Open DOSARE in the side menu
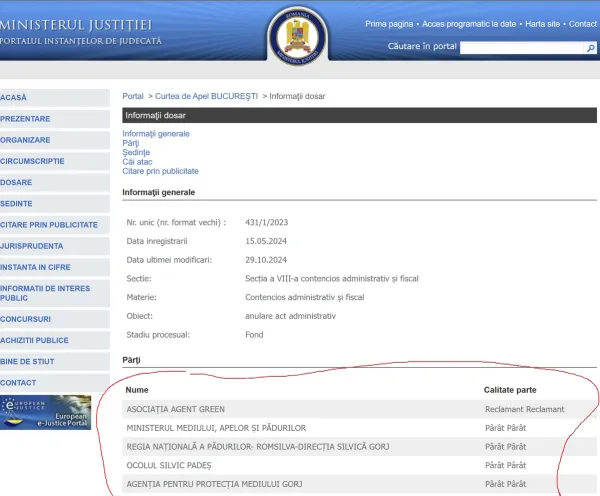 (17, 182)
